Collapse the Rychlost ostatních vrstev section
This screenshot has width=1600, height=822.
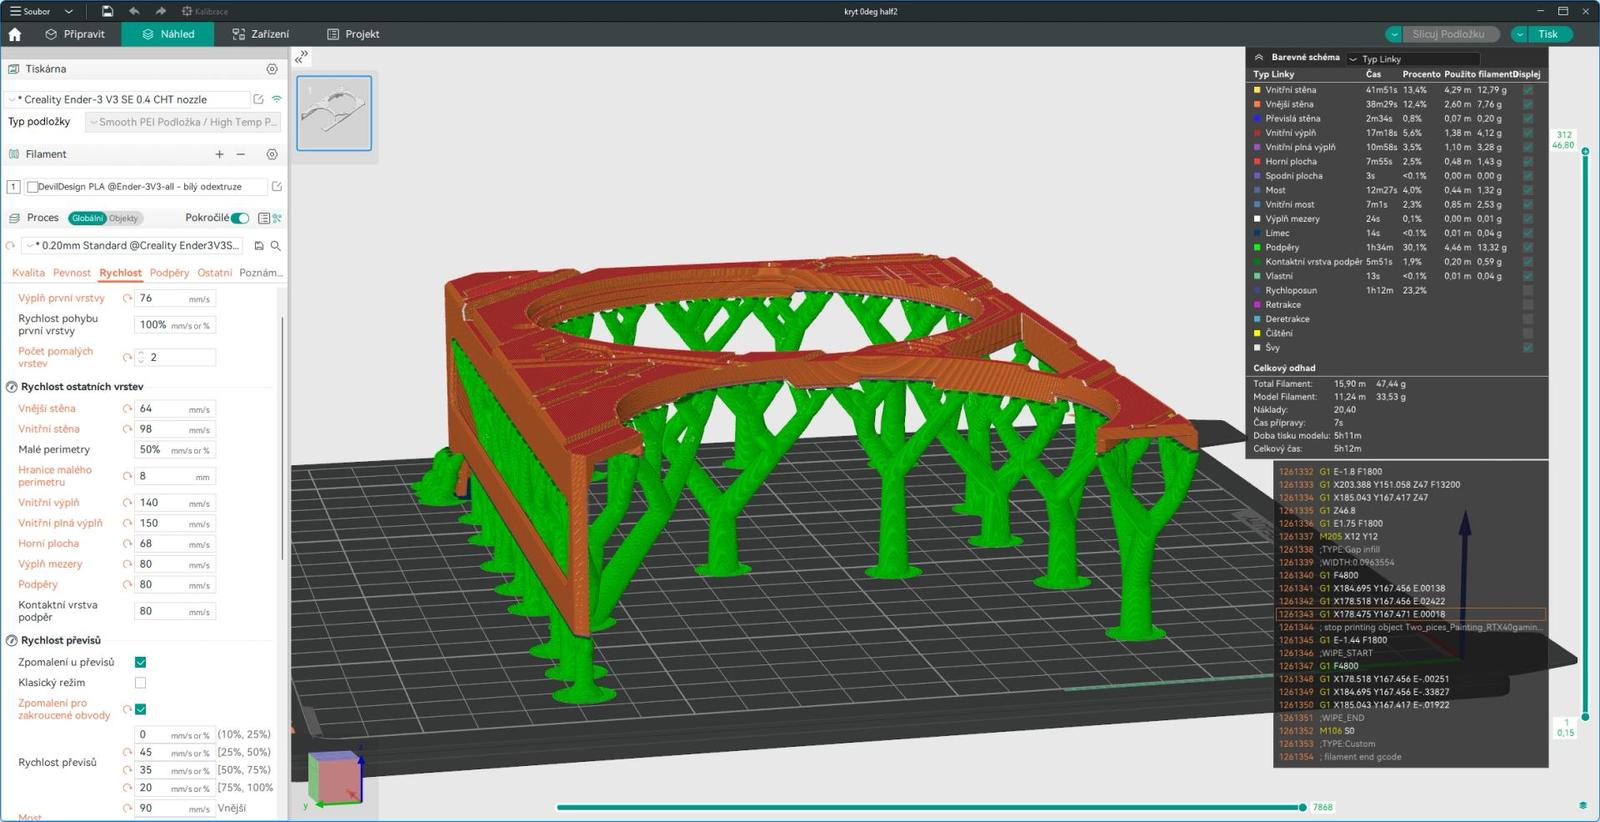(x=12, y=387)
